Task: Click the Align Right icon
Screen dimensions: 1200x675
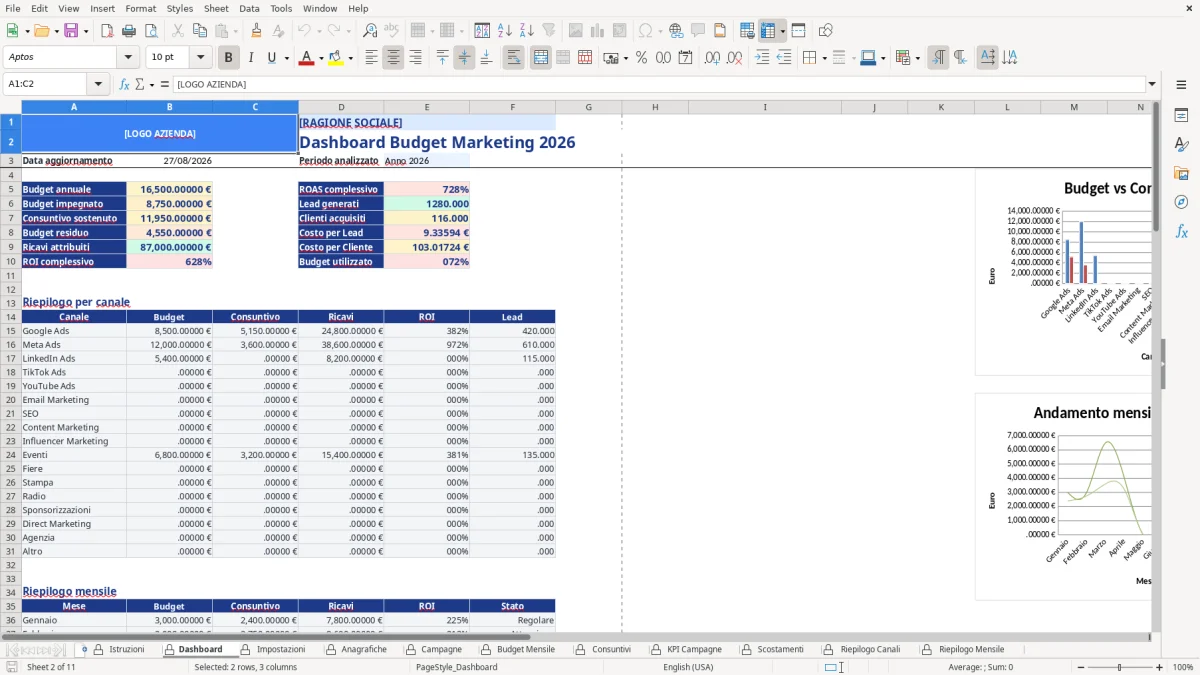Action: point(415,58)
